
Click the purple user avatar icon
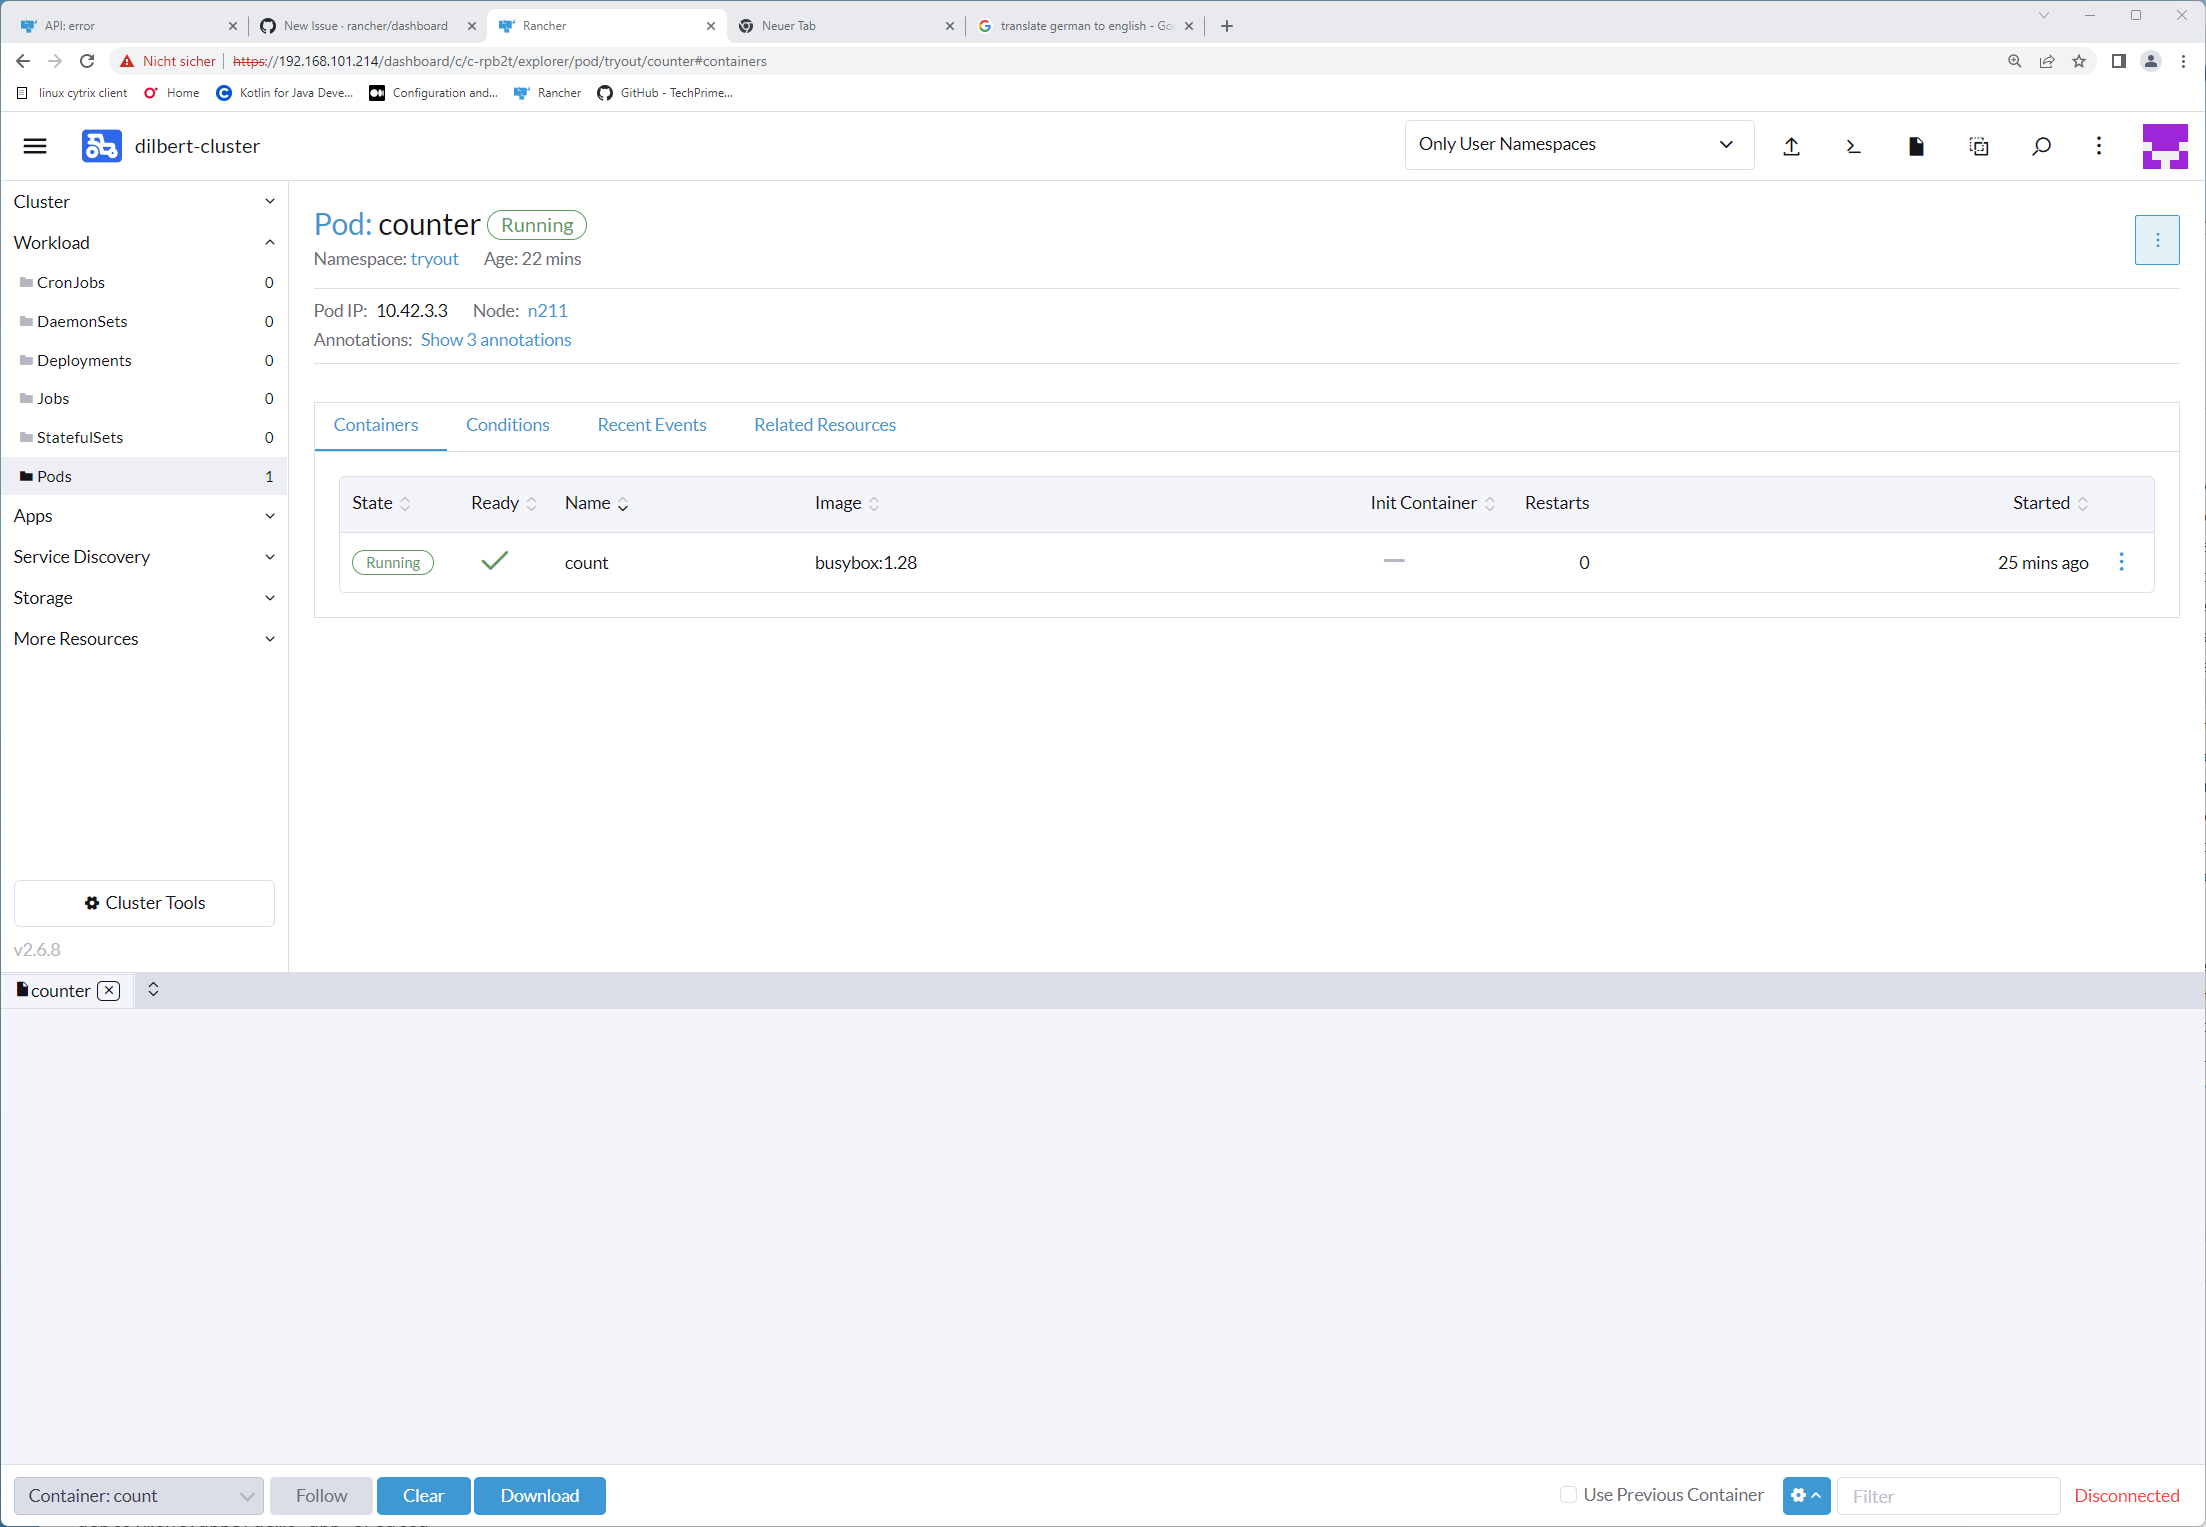tap(2164, 146)
